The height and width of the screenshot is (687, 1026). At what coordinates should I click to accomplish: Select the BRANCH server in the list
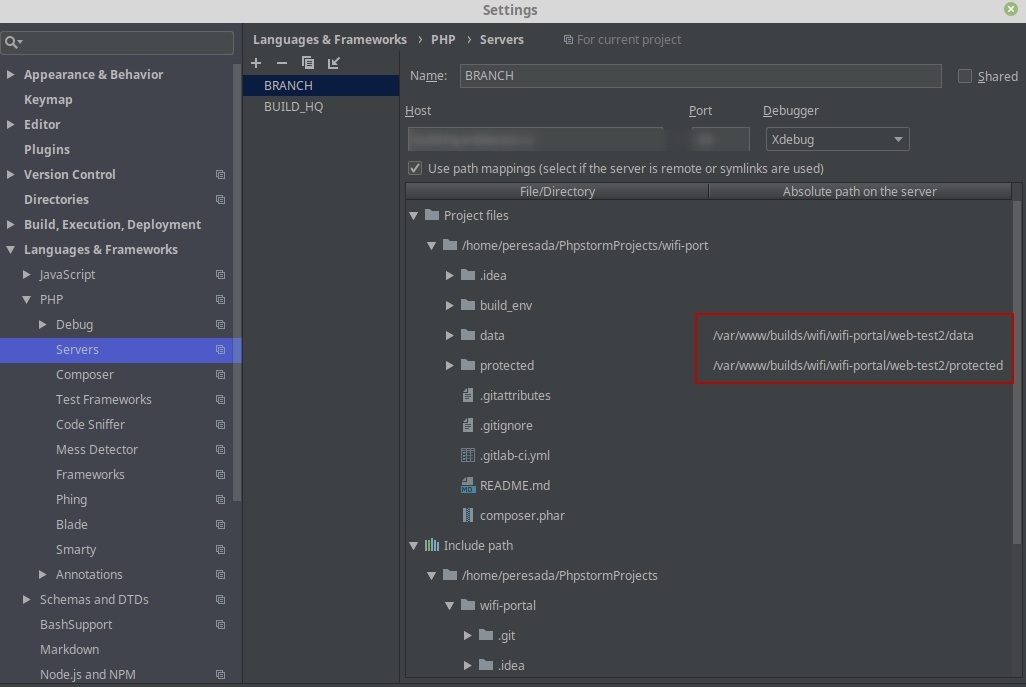(321, 86)
